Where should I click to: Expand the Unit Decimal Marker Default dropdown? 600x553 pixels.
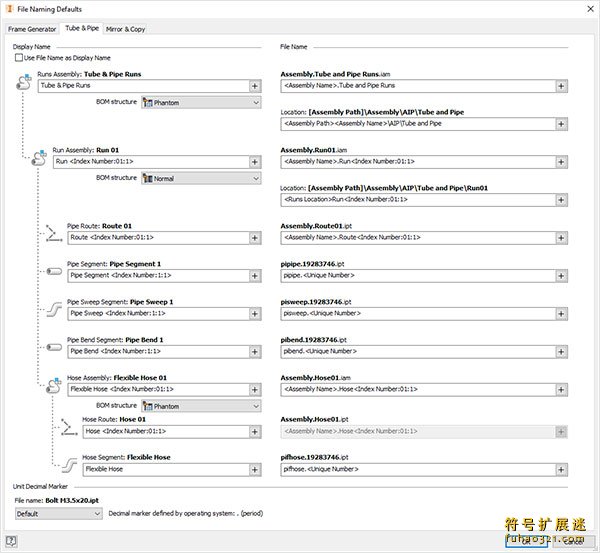(58, 513)
